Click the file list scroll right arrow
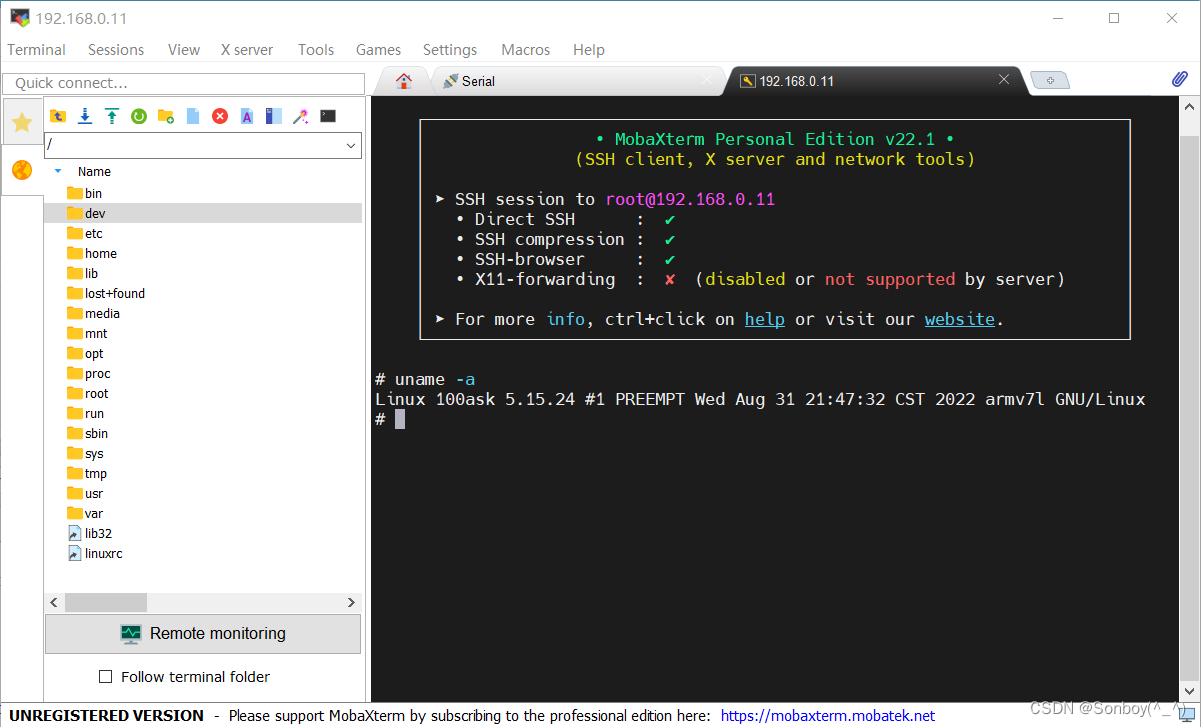The image size is (1201, 727). [x=351, y=603]
